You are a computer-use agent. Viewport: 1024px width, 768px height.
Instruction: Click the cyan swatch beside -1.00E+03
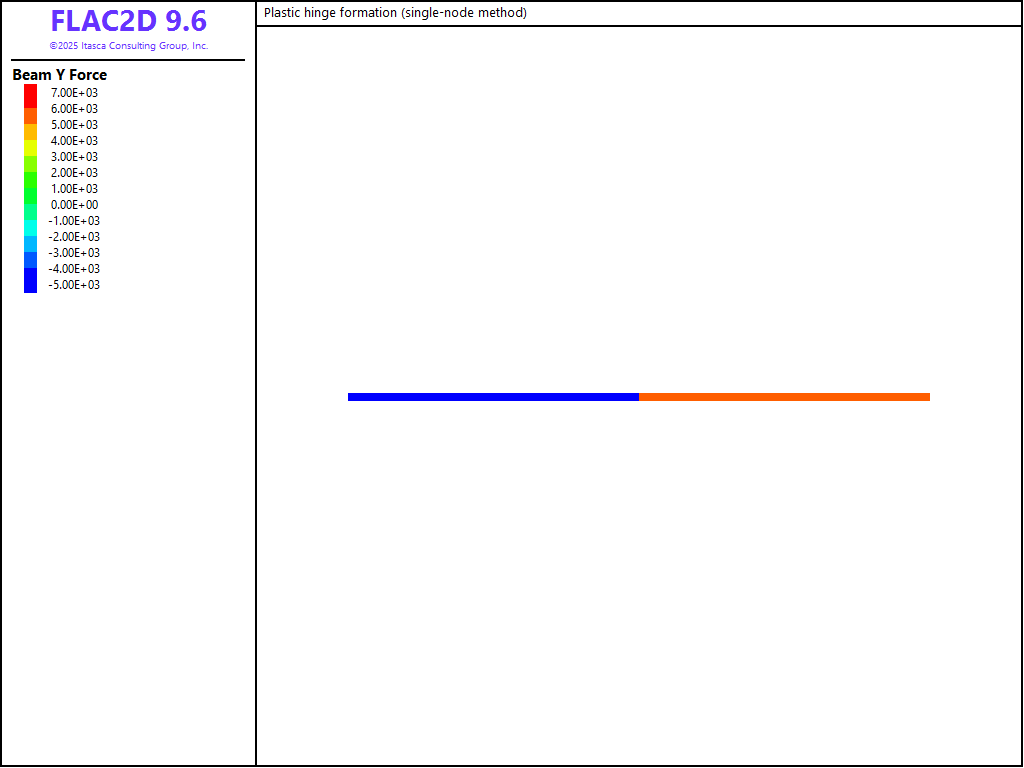(31, 221)
